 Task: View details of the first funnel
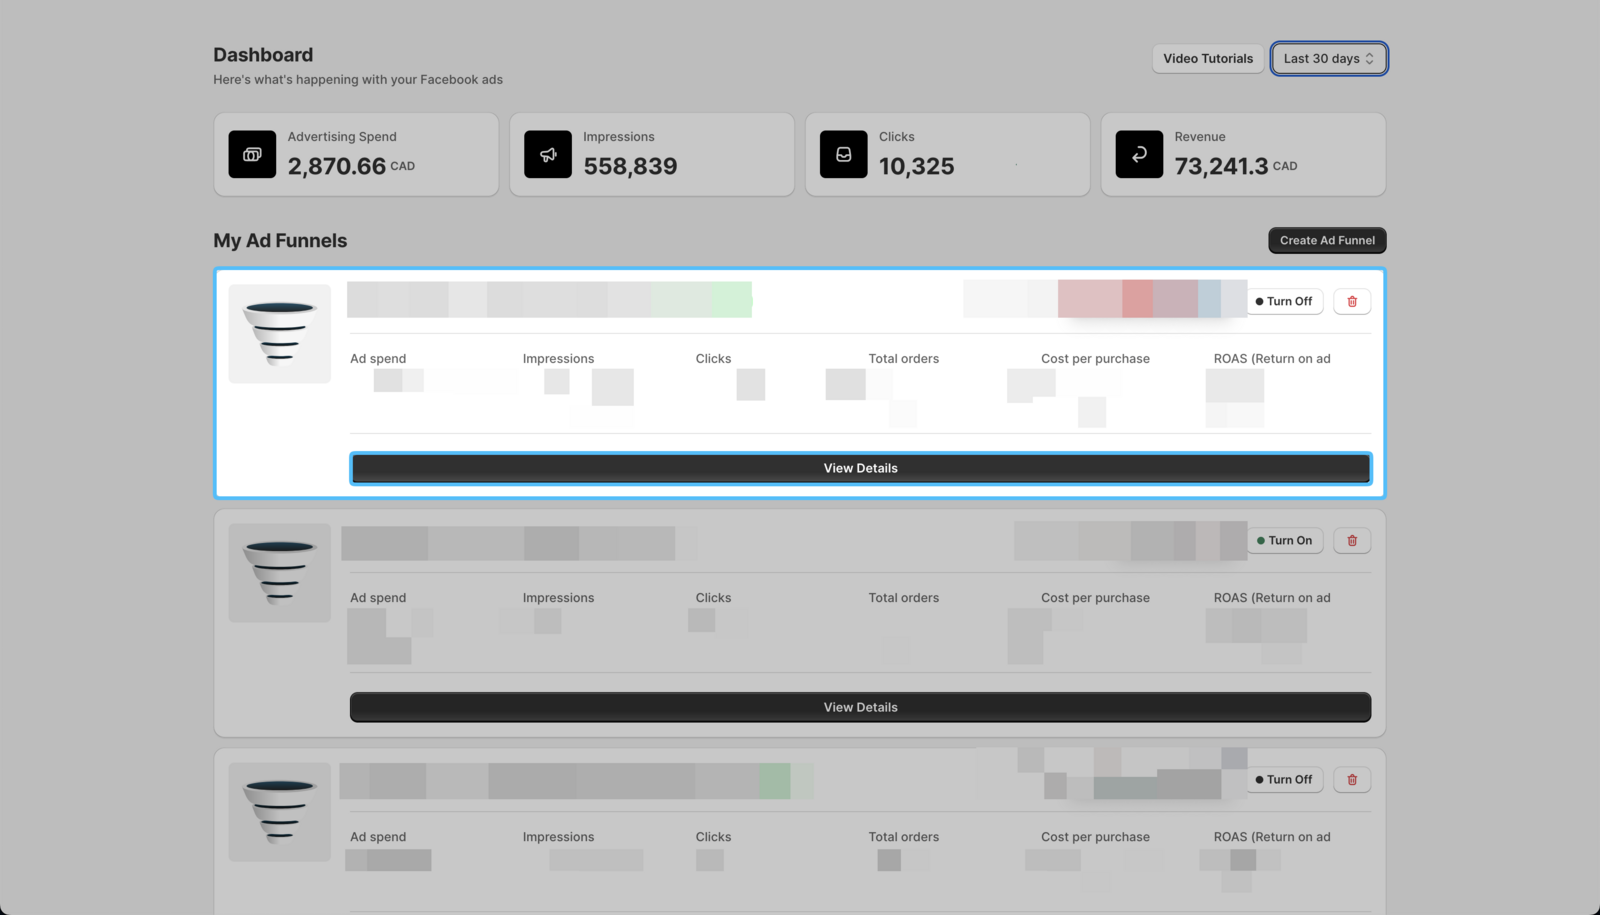tap(860, 467)
